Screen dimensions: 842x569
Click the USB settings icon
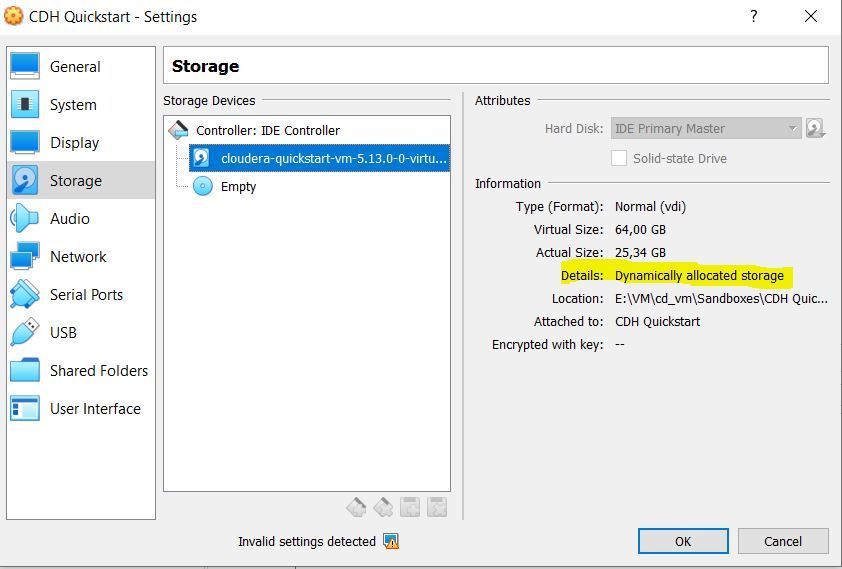tap(24, 332)
